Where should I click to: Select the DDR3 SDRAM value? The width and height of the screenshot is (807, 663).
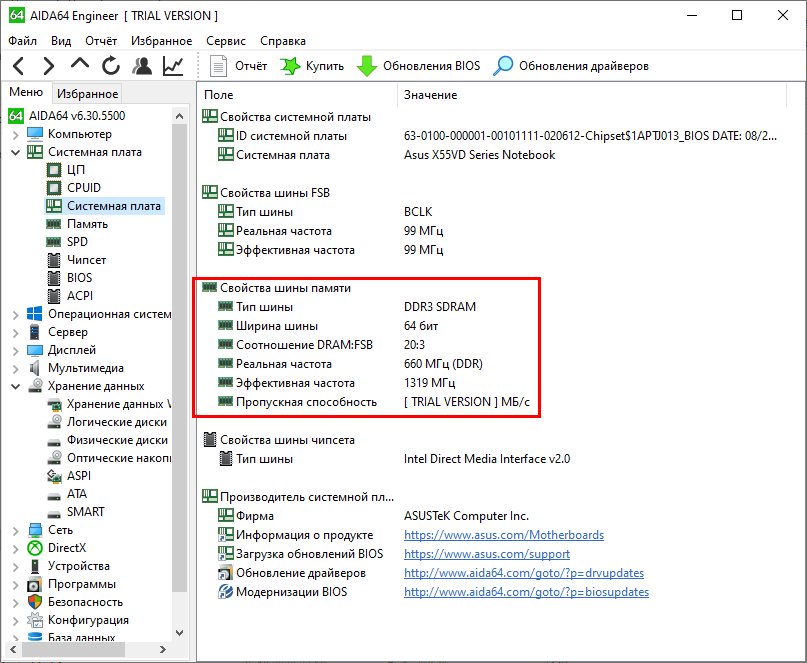click(440, 307)
